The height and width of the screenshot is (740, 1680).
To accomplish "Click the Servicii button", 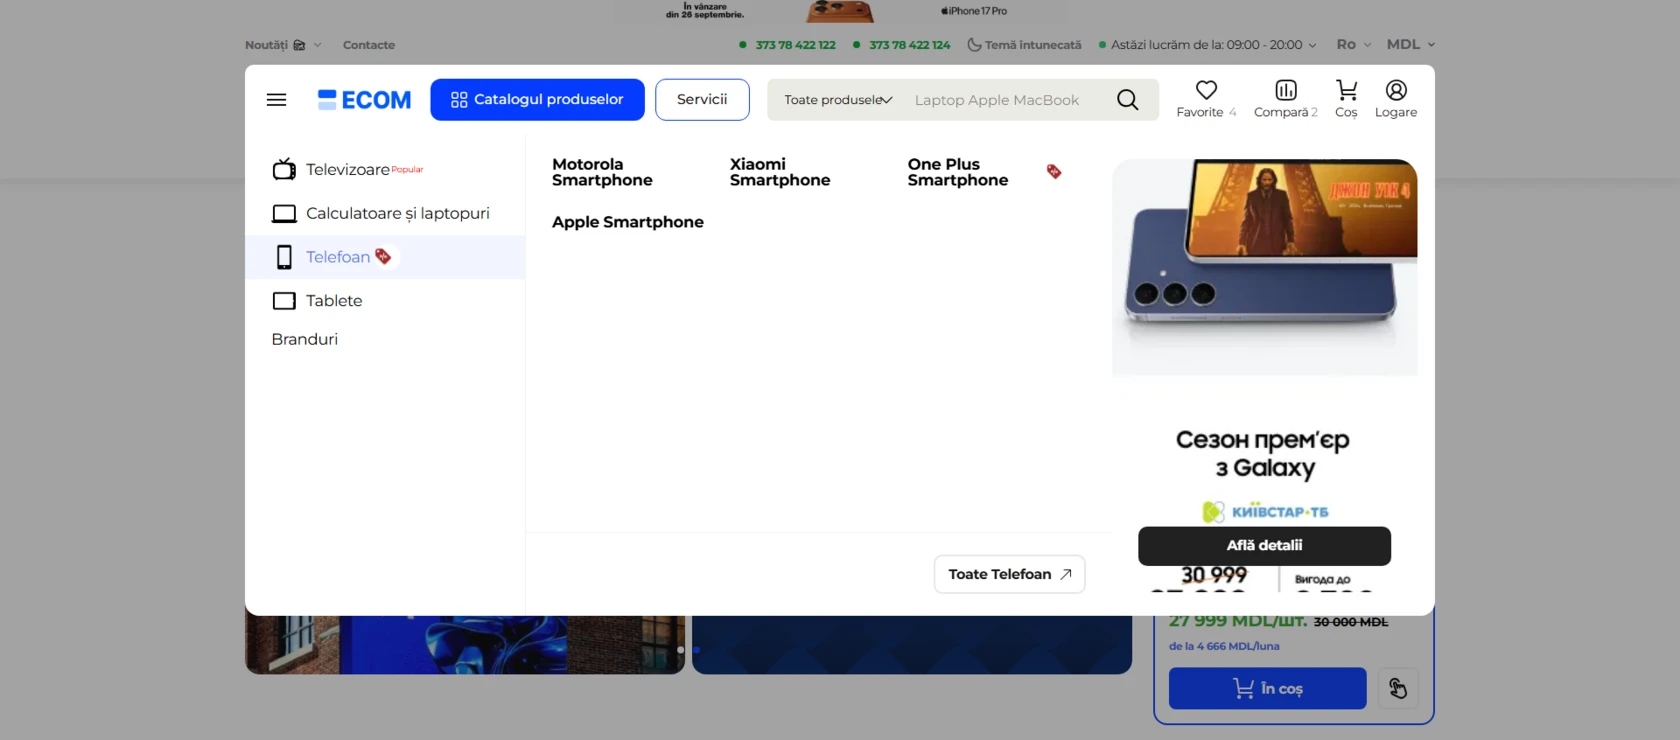I will (702, 100).
